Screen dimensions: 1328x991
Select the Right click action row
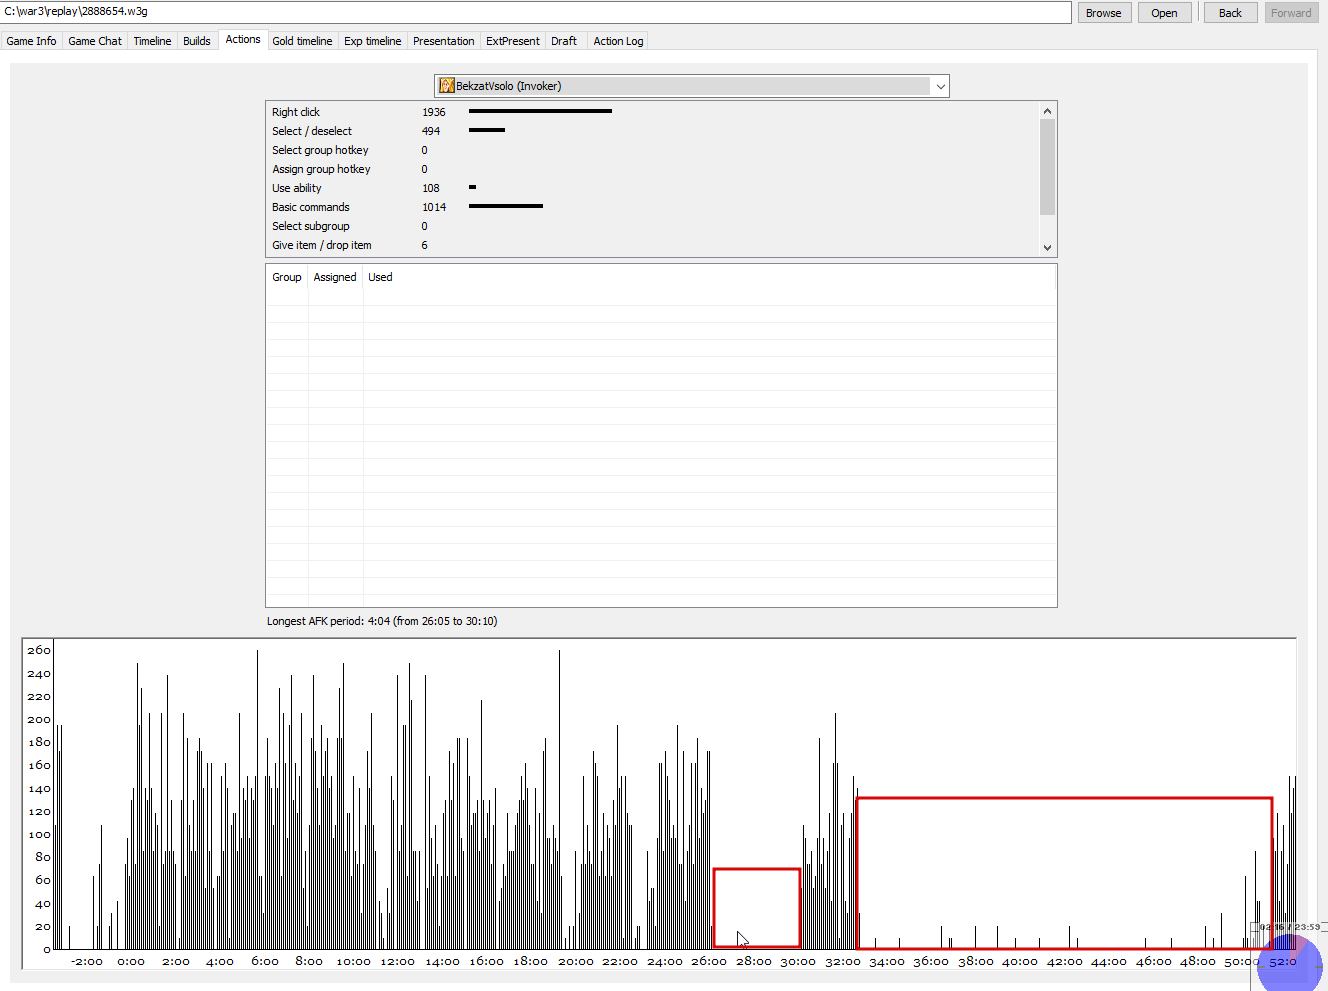click(x=655, y=112)
